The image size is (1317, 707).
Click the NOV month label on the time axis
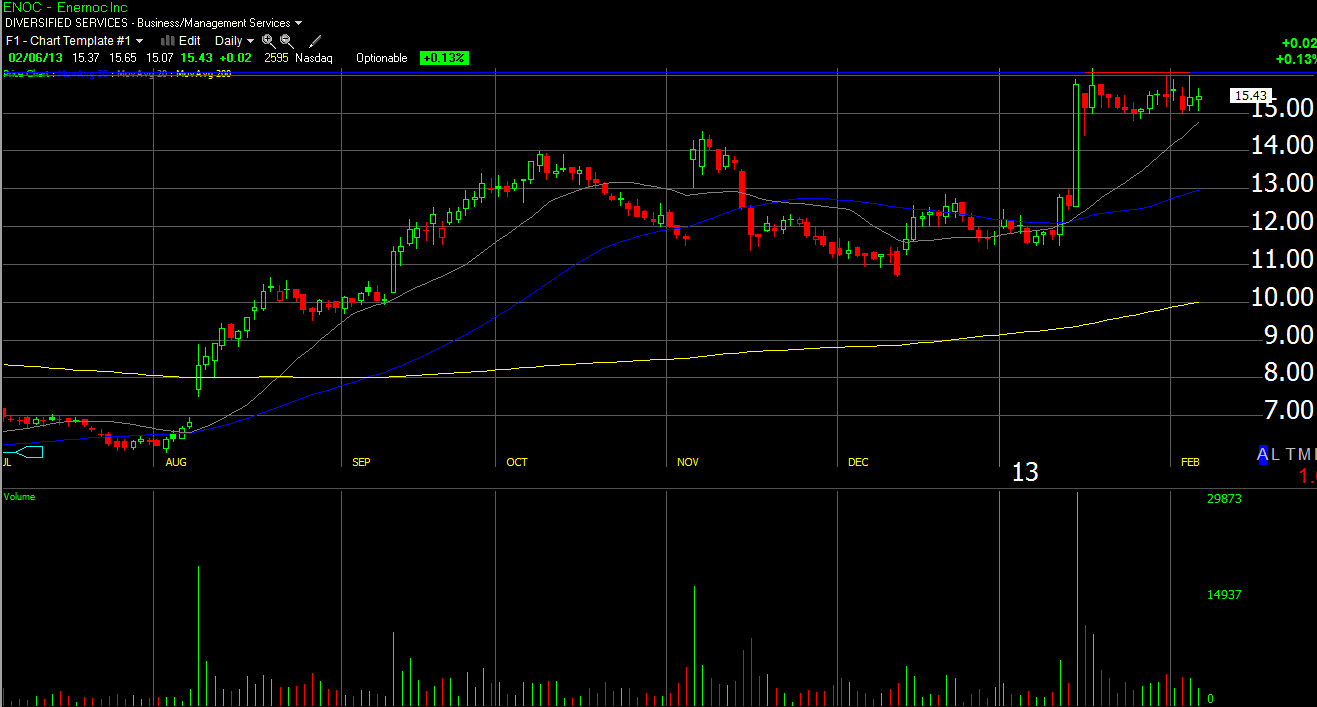[x=688, y=462]
